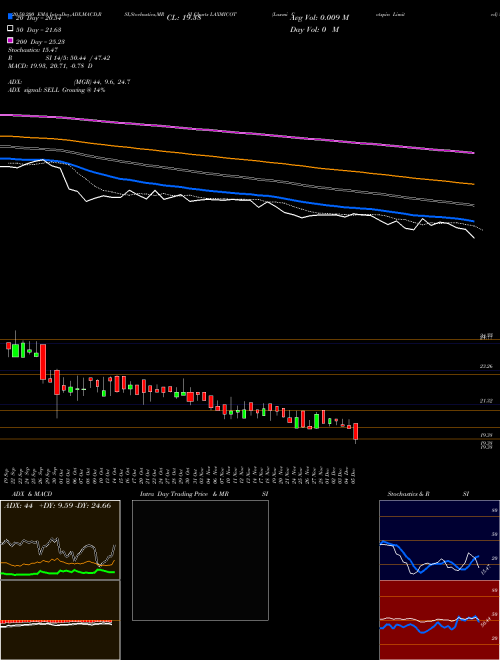Click the 'ADX: 44 +DY: 9.59 -DY: 24.66' header

pos(58,505)
